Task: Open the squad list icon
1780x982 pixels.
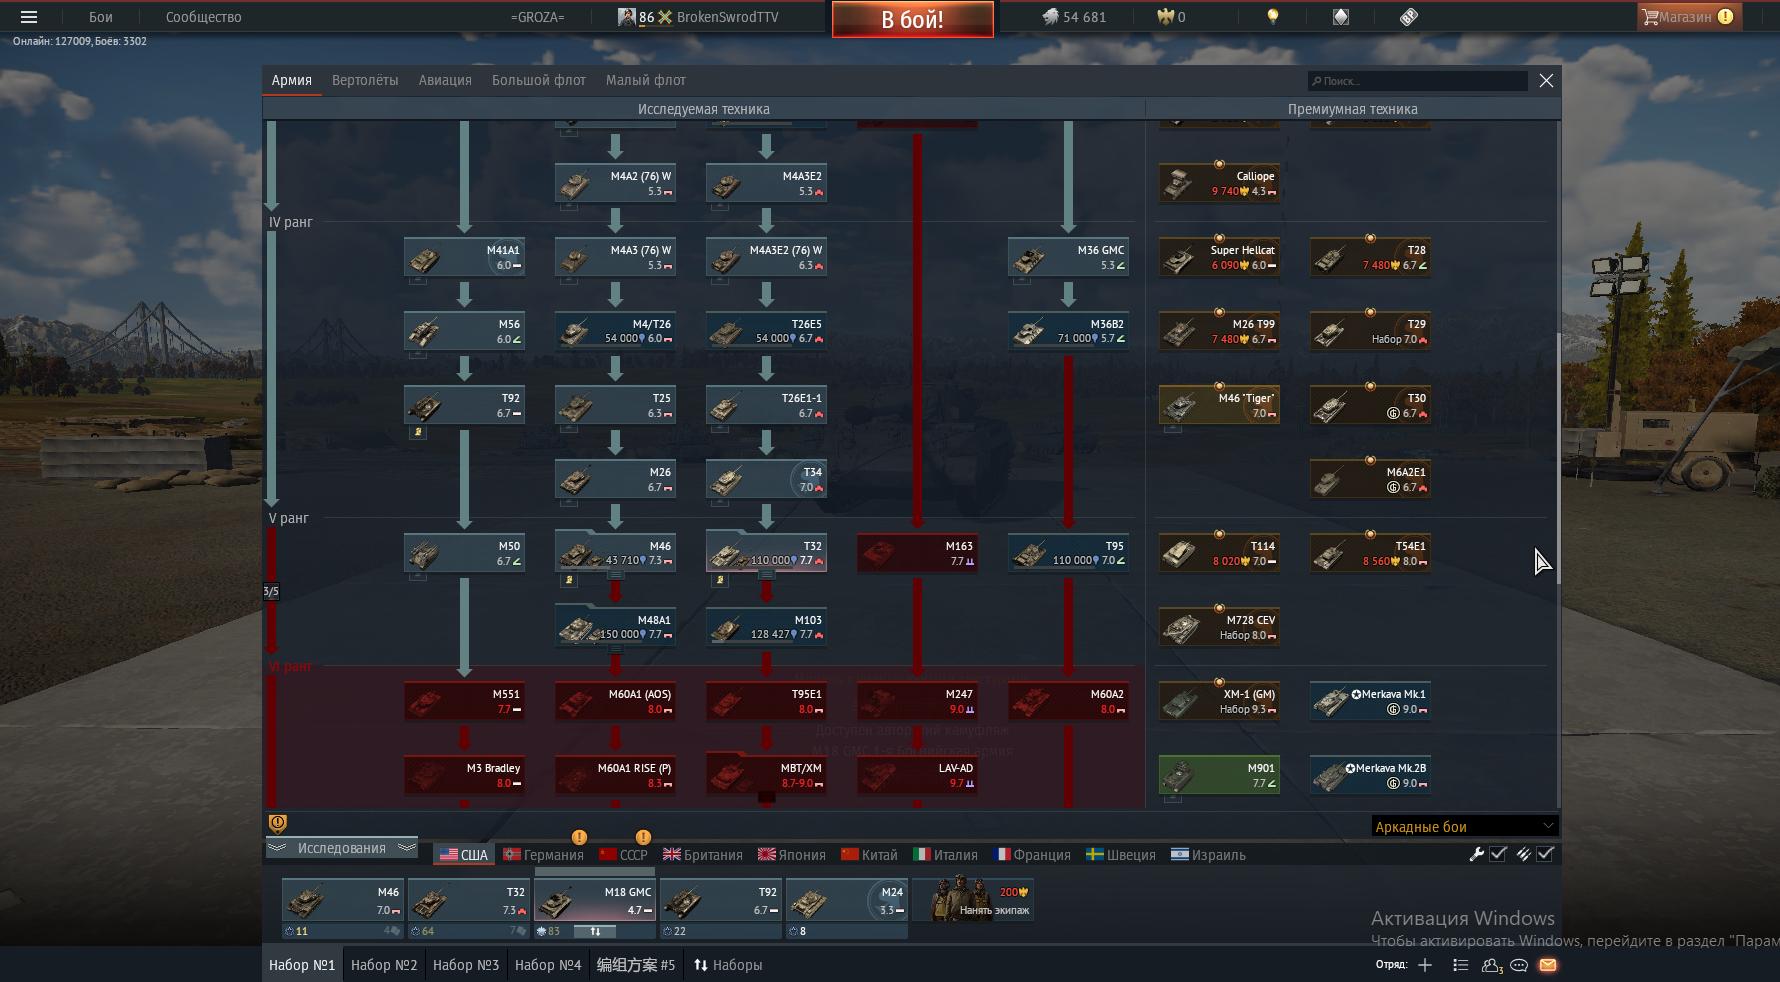Action: 1460,965
